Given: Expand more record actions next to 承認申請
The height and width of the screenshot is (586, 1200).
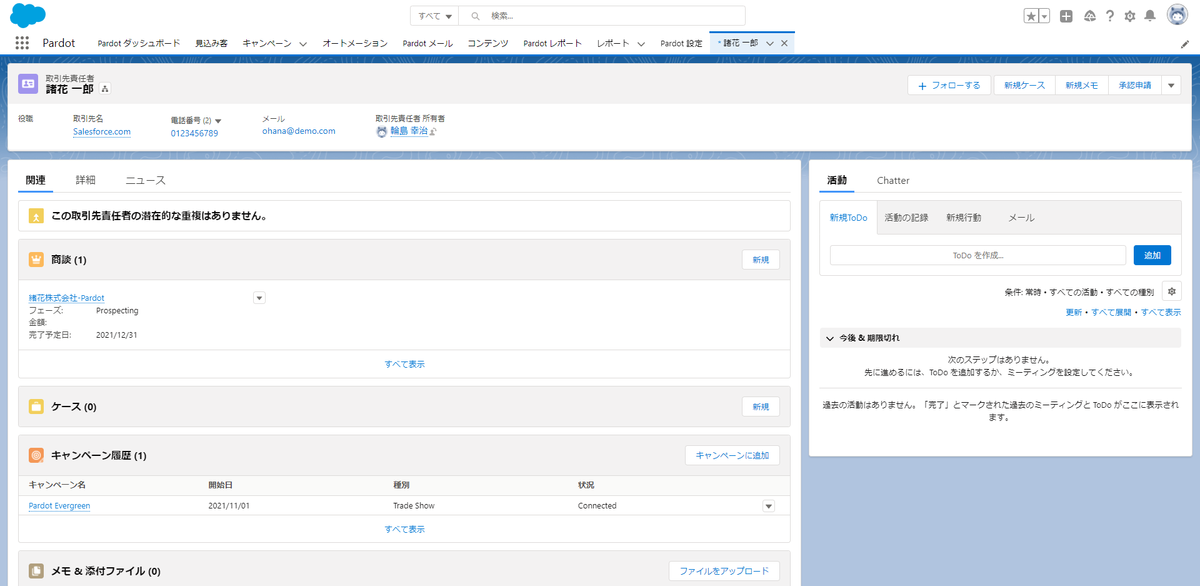Looking at the screenshot, I should point(1172,85).
